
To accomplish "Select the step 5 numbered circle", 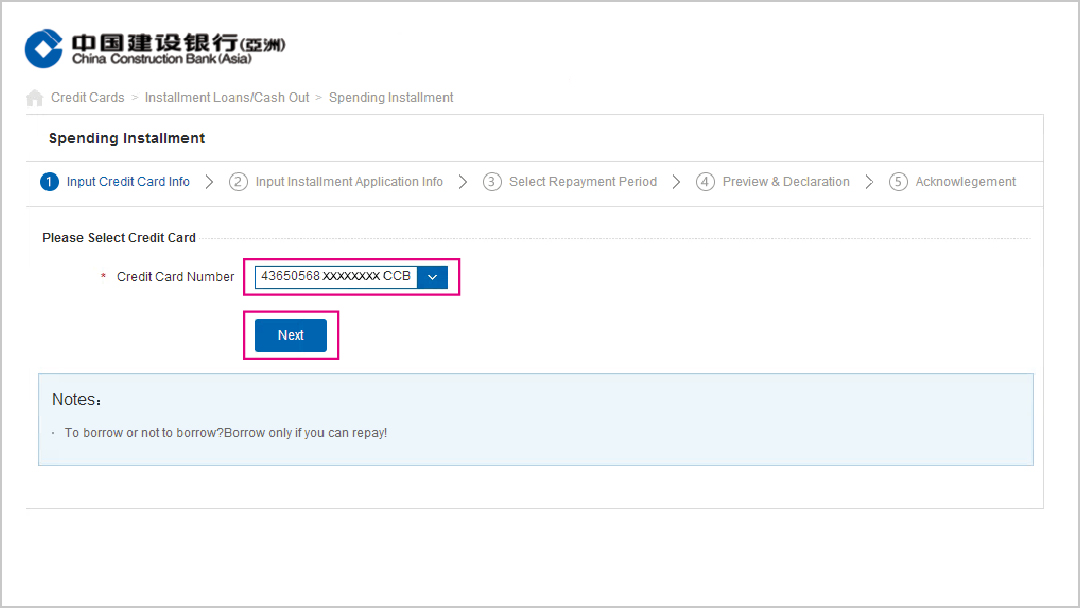I will (898, 182).
